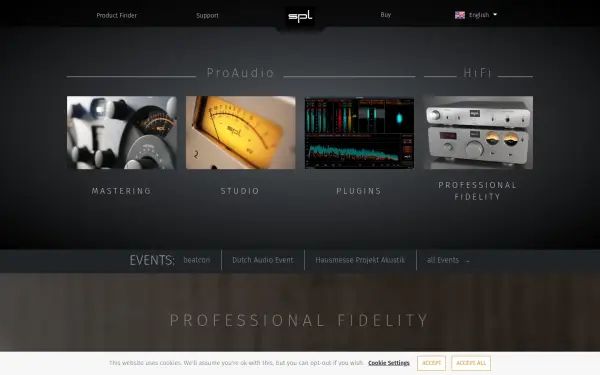
Task: Open the Dutch Audio Event link
Action: 263,260
